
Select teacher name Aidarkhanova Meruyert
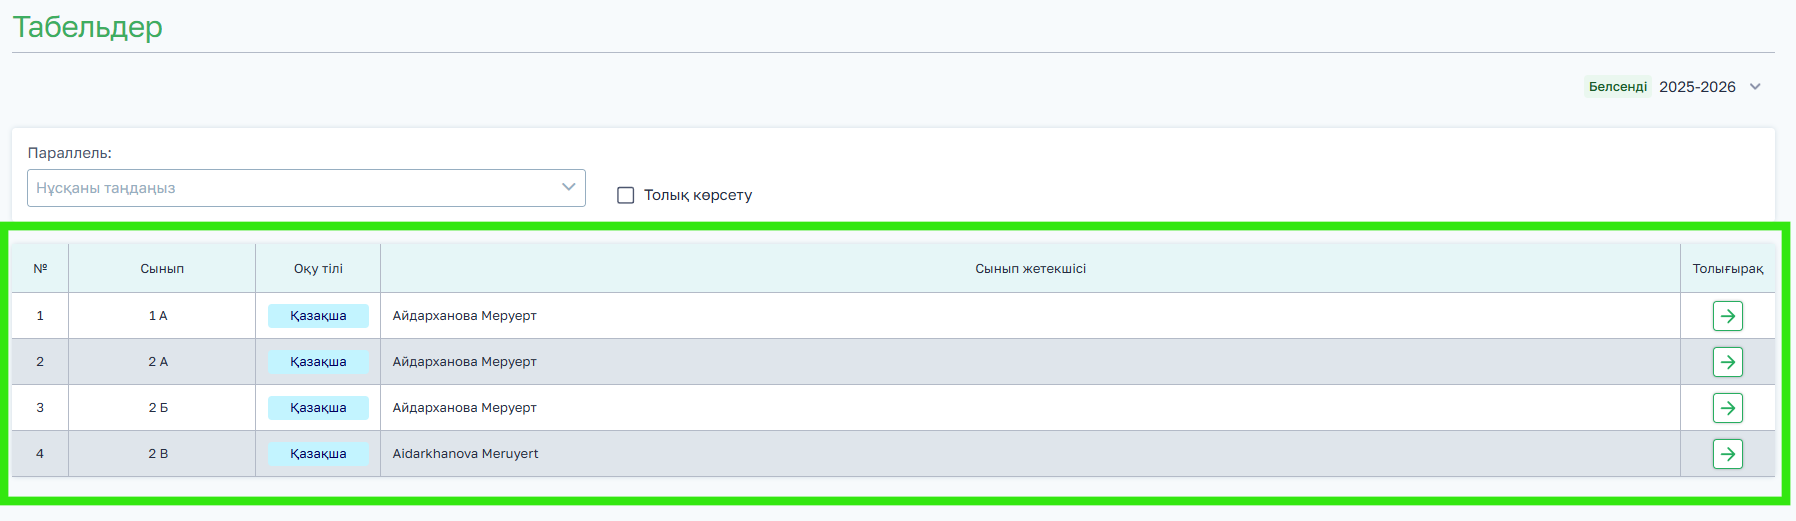tap(465, 454)
